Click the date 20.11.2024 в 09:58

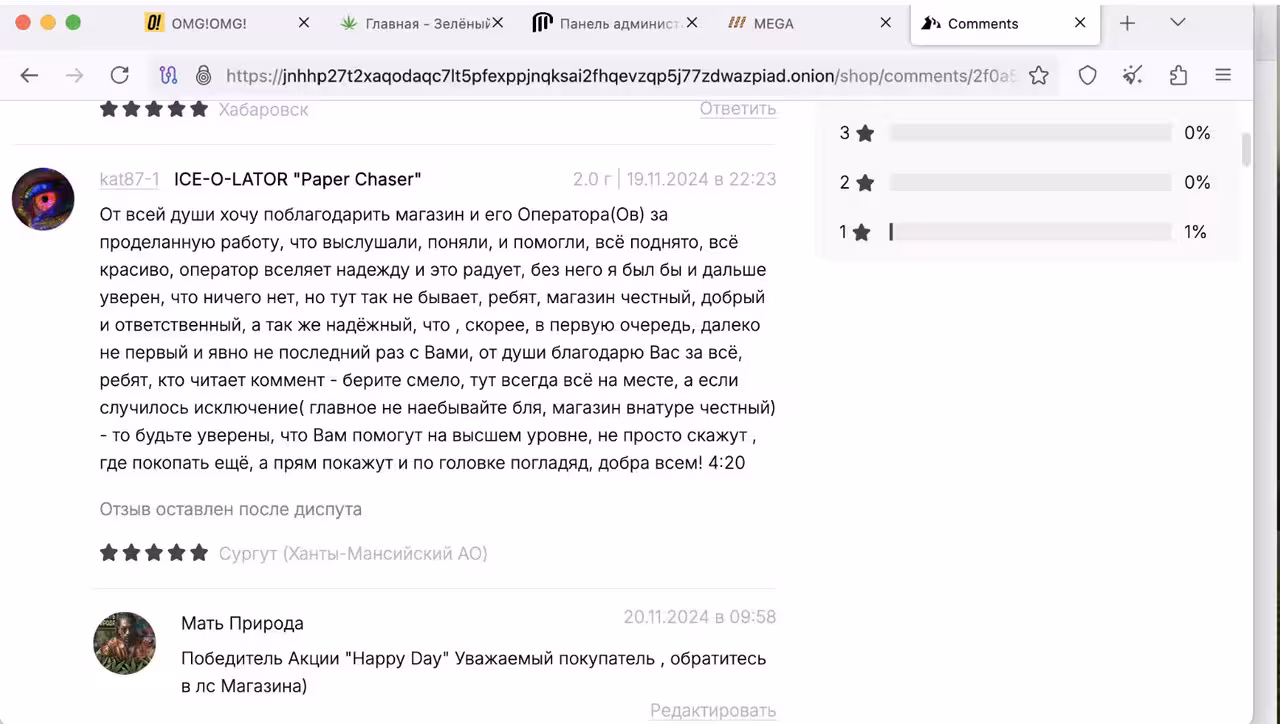(x=700, y=617)
